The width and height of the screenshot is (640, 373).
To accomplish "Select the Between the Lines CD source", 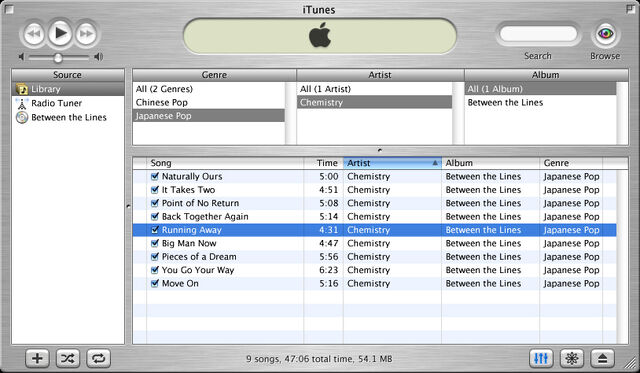I will pos(68,118).
